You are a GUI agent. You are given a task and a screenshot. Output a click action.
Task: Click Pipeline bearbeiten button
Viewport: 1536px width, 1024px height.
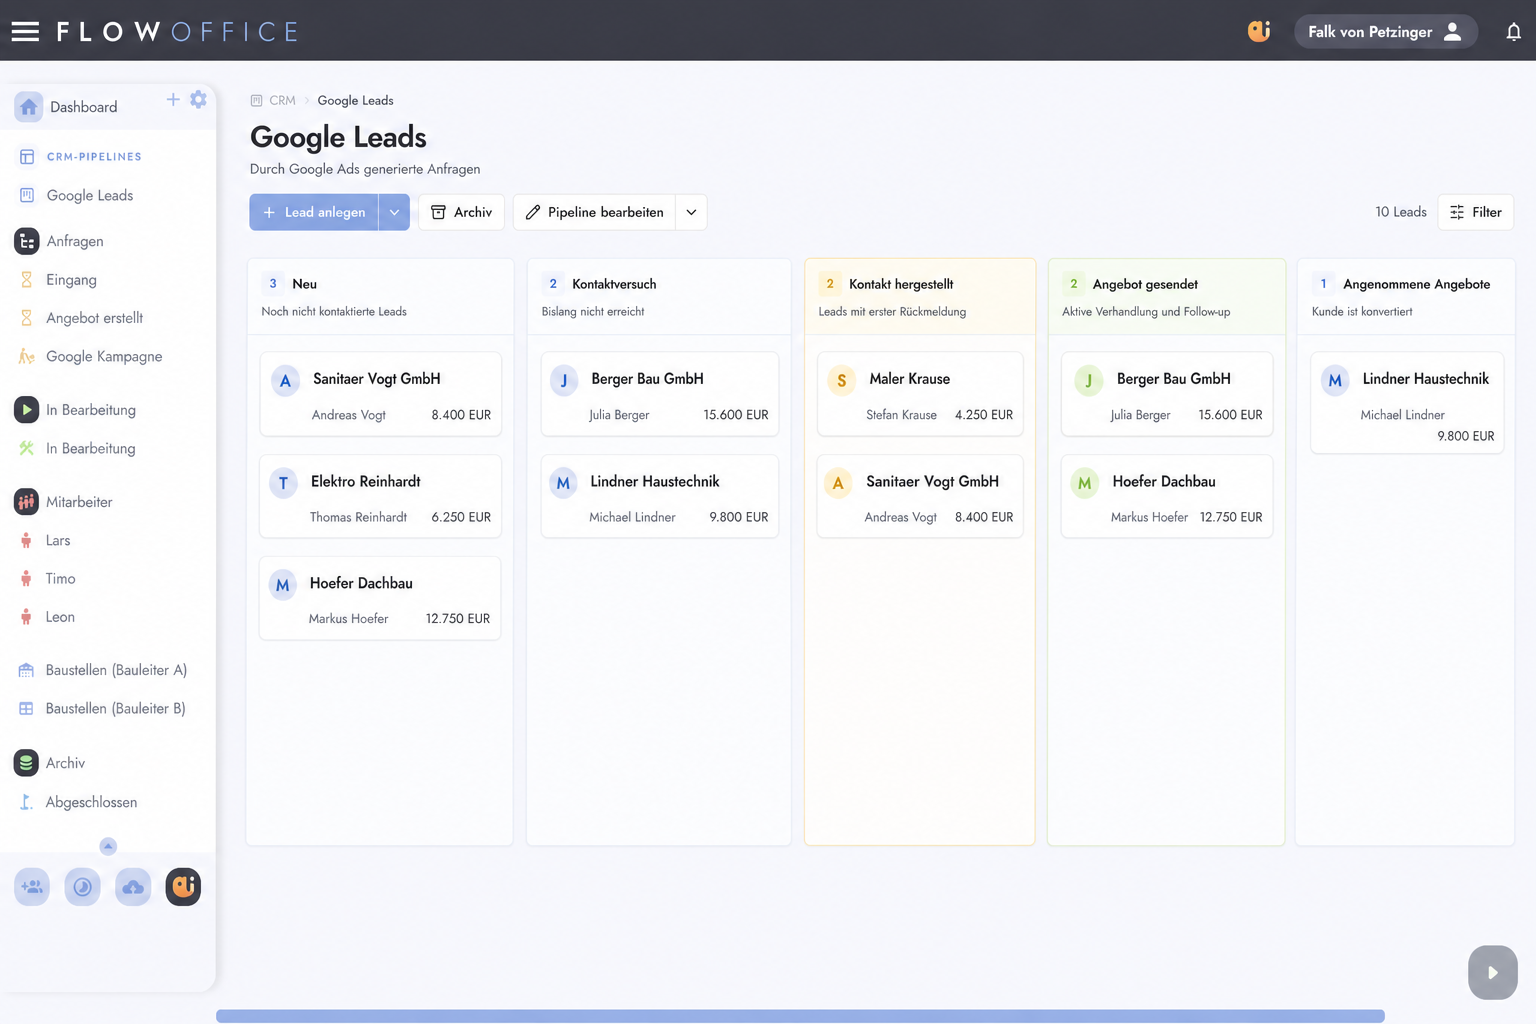[594, 212]
